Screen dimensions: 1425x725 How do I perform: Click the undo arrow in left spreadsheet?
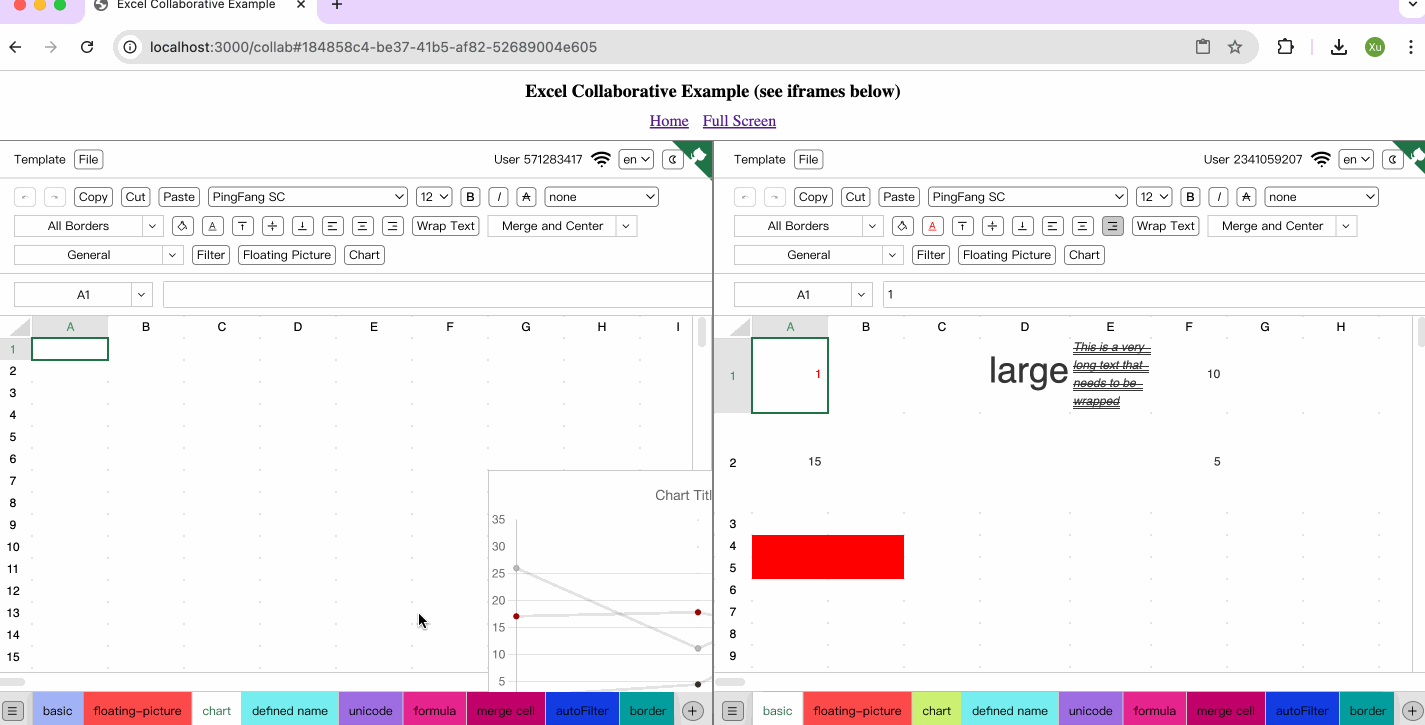click(25, 197)
